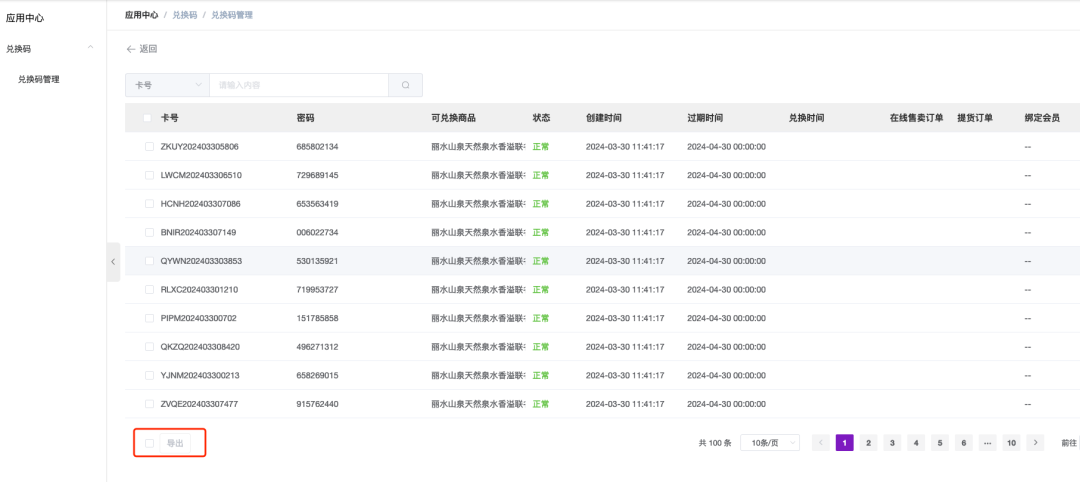Click the back arrow next to 返回
1080x482 pixels.
131,50
